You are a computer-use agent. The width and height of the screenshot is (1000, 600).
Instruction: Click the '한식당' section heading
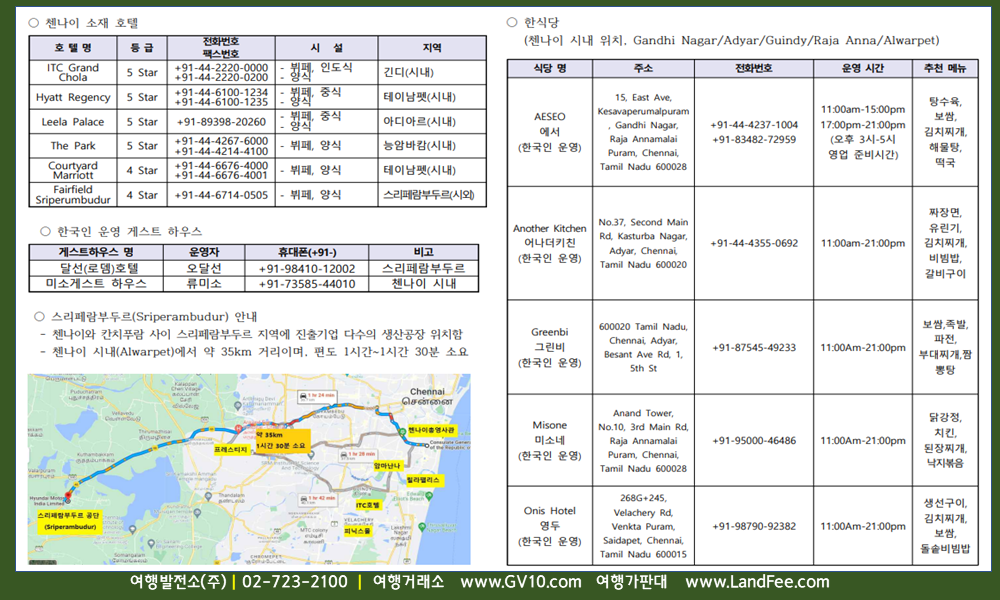(x=541, y=22)
